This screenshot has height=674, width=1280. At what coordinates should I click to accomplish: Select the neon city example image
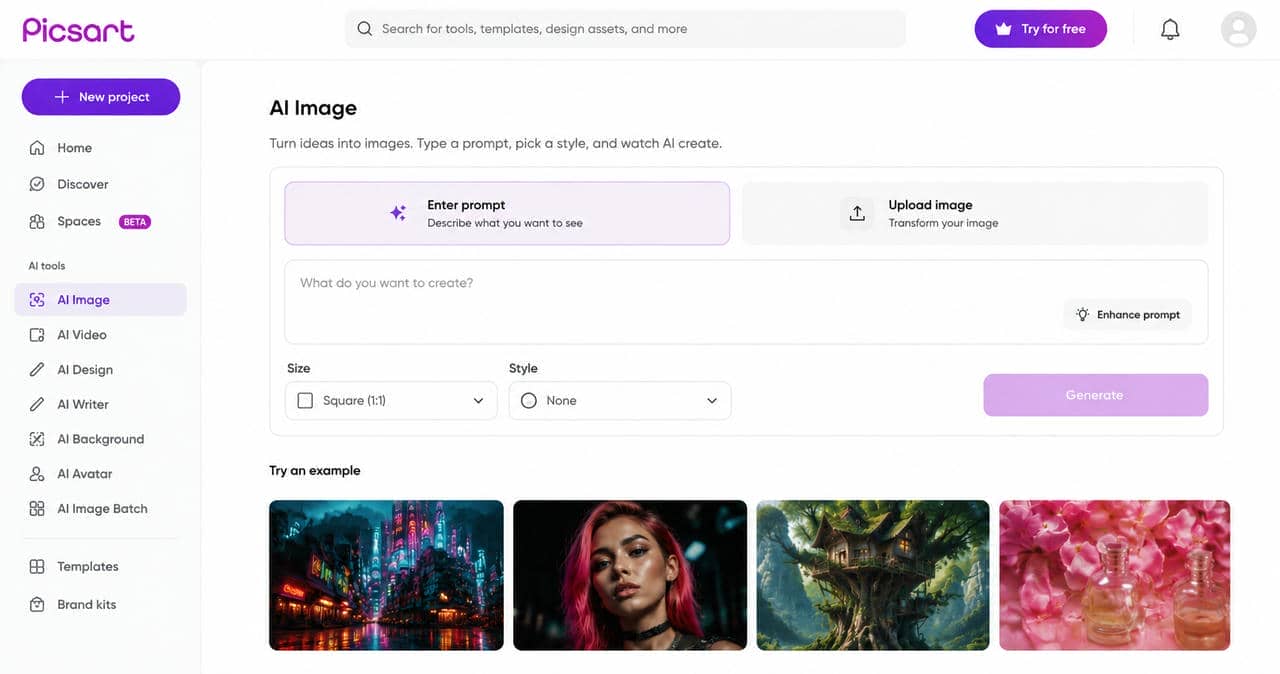pyautogui.click(x=386, y=575)
